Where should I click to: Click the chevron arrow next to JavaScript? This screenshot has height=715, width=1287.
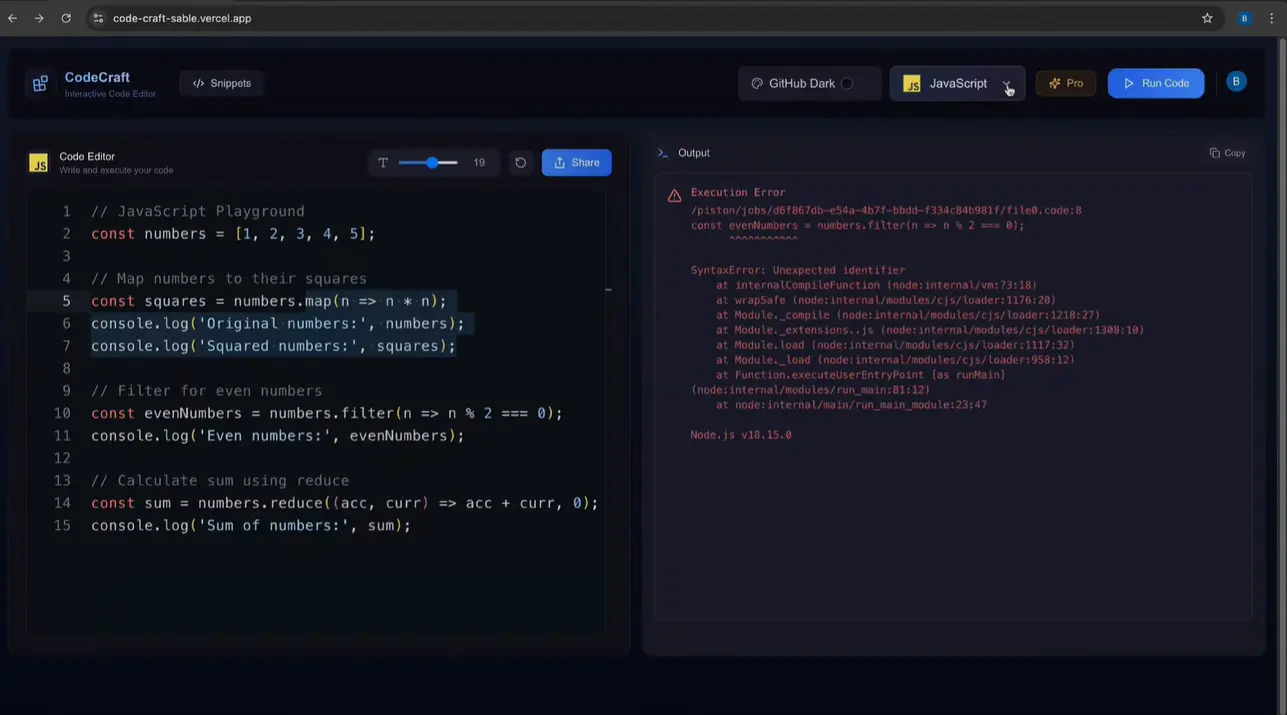click(x=1007, y=84)
